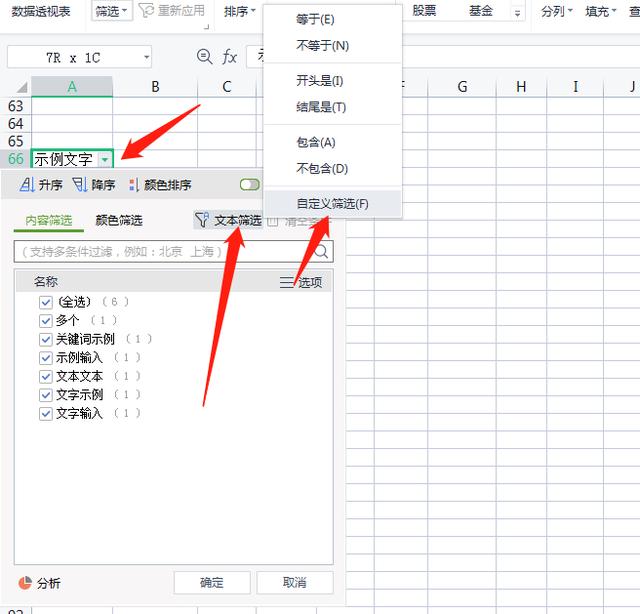Click the dialog launcher below 重新应用

(x=207, y=27)
